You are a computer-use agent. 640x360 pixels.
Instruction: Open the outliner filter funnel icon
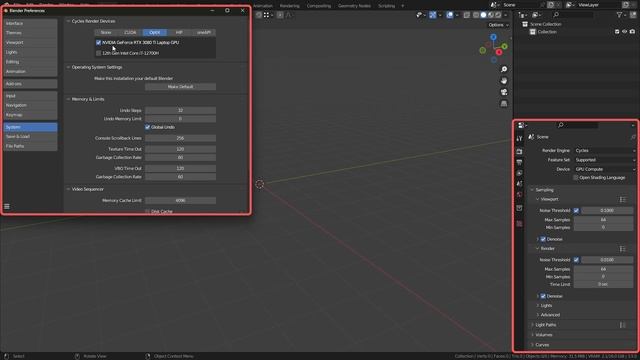pos(620,15)
